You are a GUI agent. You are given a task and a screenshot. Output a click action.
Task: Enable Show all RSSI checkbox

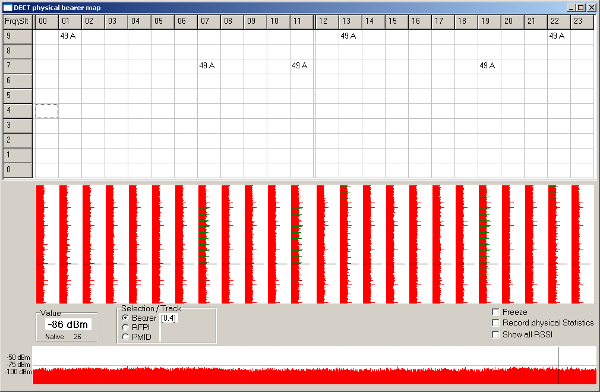[x=496, y=335]
